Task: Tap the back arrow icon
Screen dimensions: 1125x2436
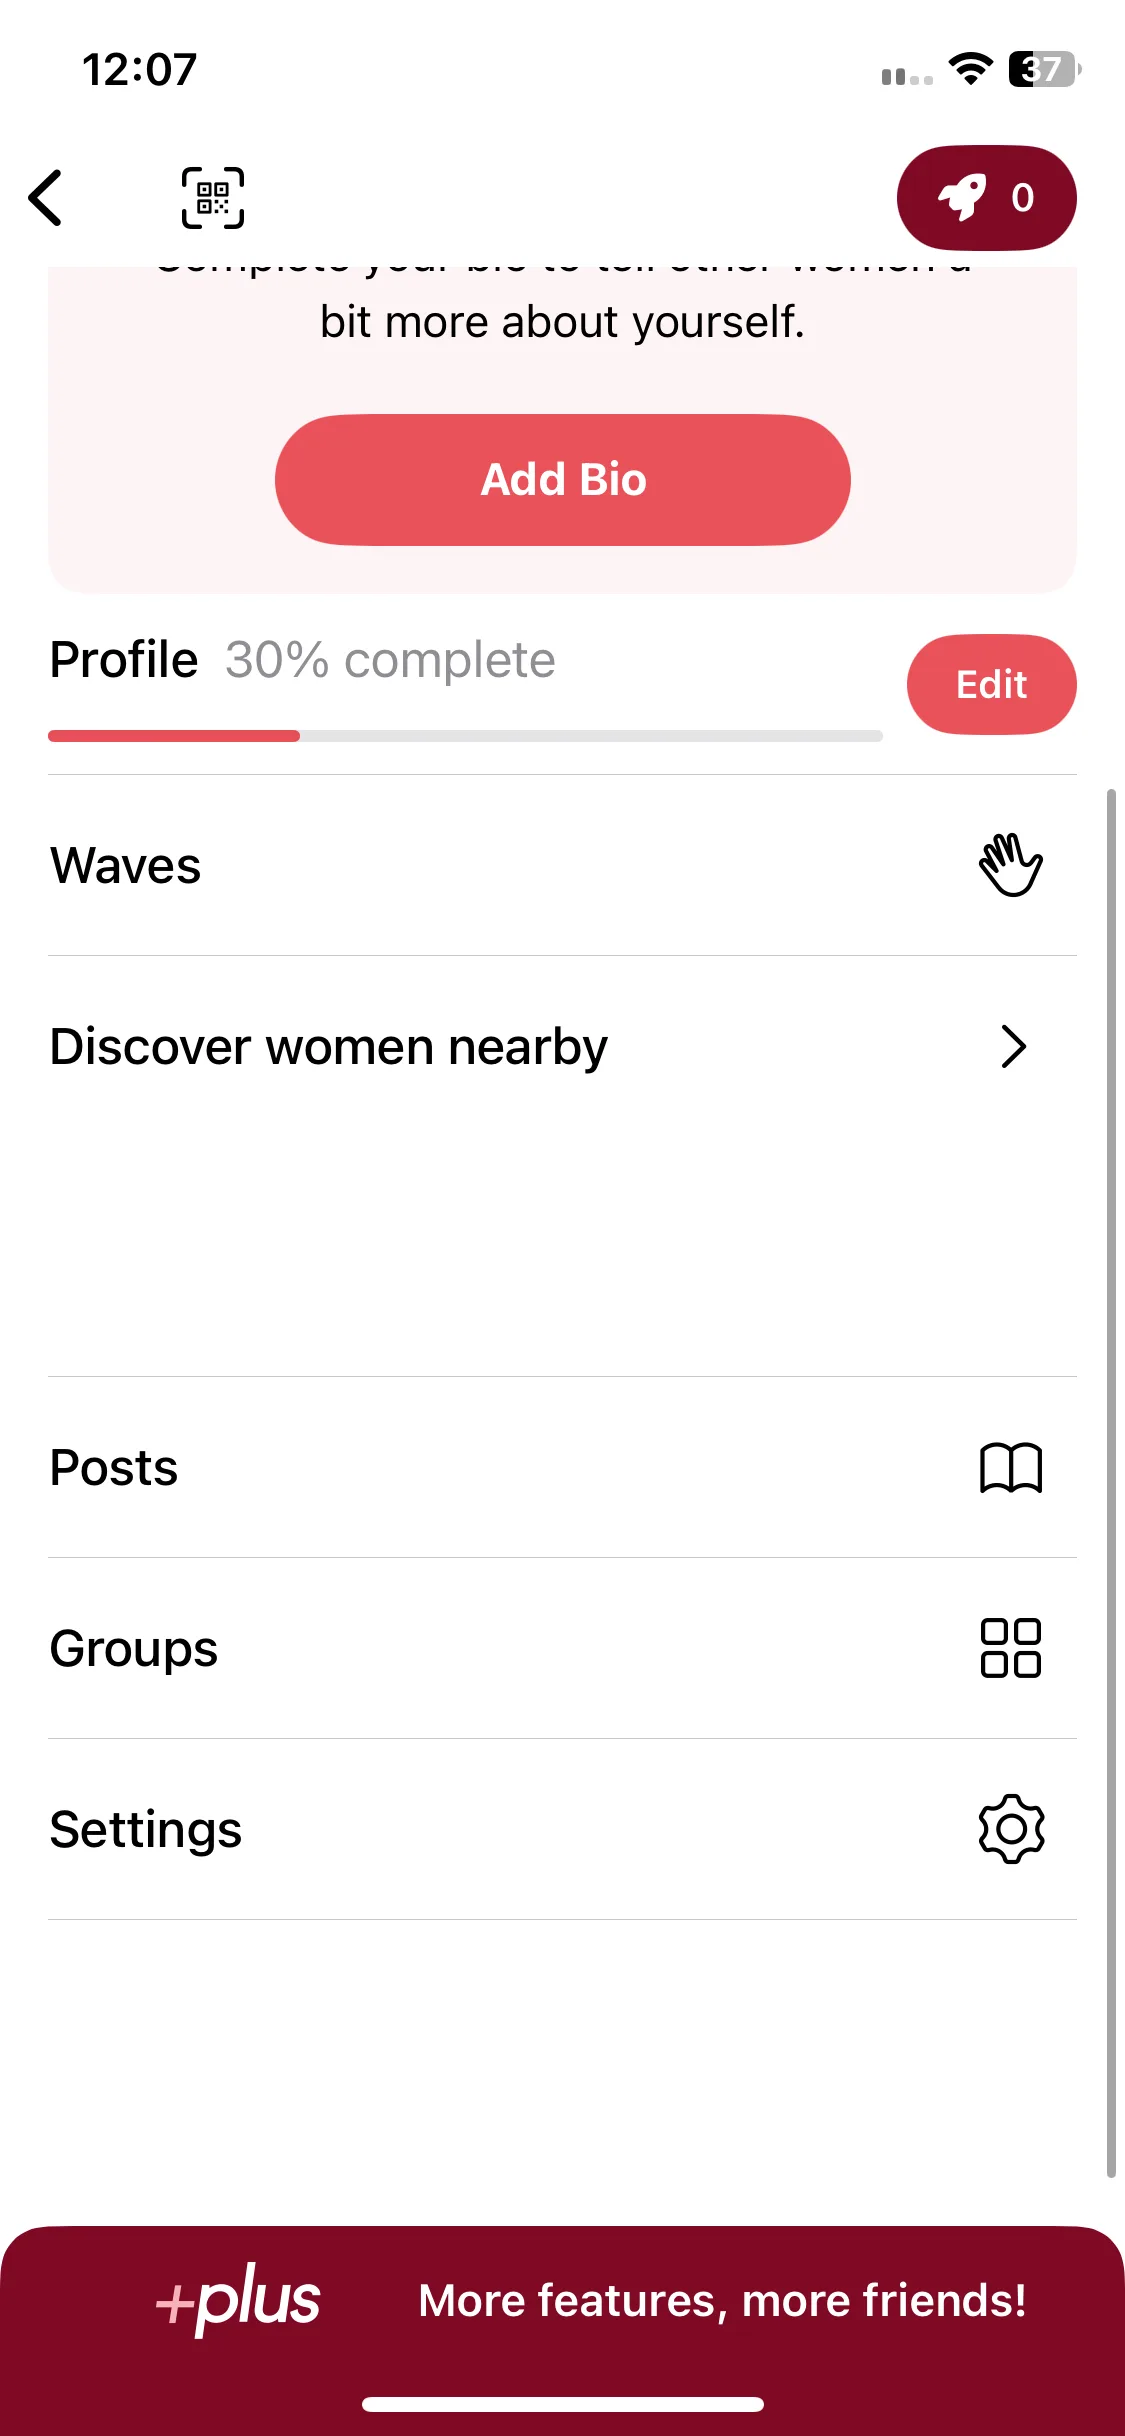Action: coord(46,198)
